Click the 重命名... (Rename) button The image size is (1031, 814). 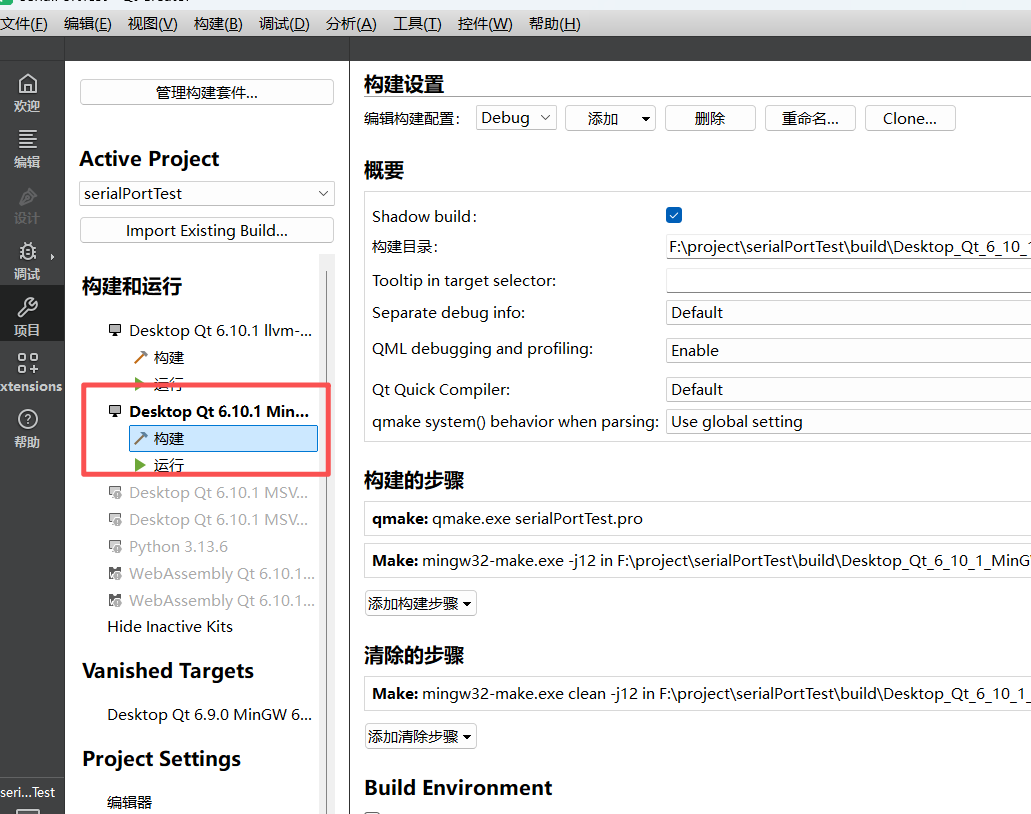click(x=810, y=118)
